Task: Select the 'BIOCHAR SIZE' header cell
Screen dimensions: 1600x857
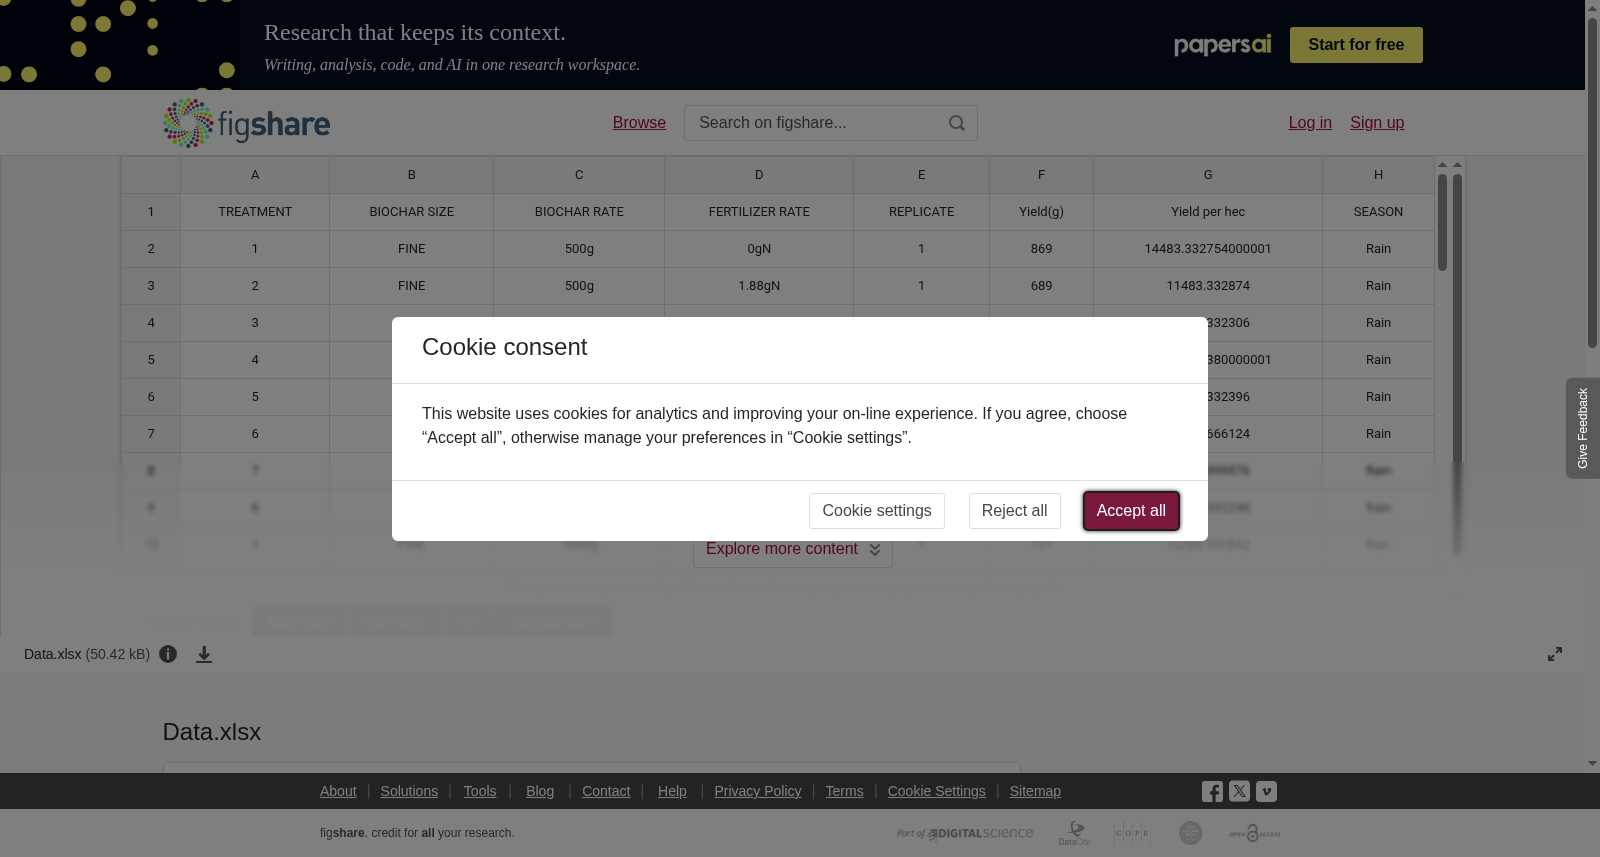Action: point(412,212)
